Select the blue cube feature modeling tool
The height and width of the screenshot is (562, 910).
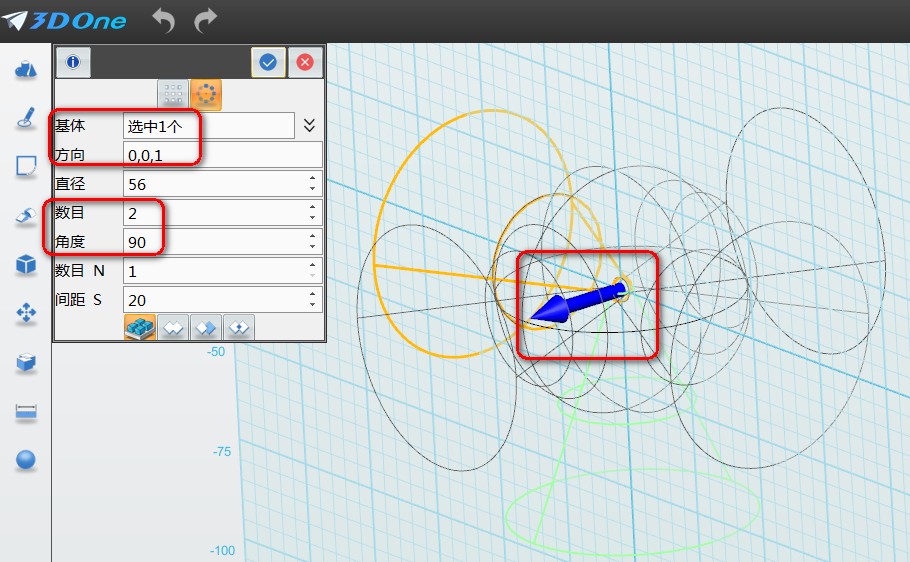pyautogui.click(x=26, y=265)
